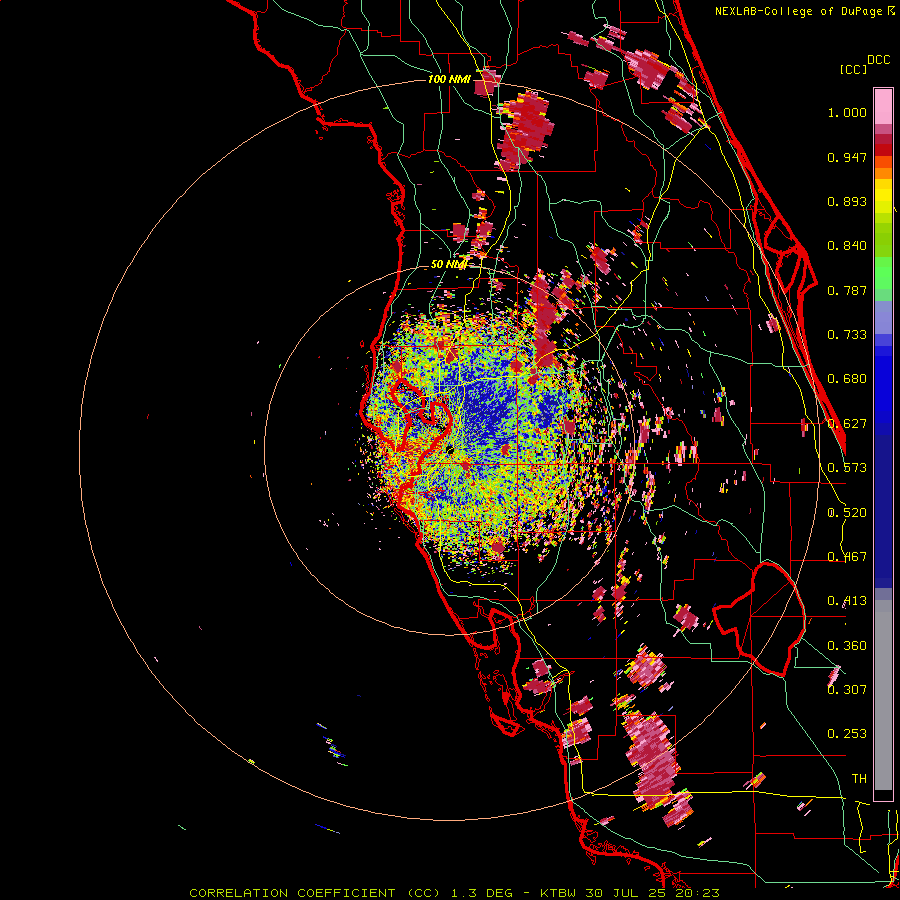Select the 0.733 scale value

[x=847, y=335]
